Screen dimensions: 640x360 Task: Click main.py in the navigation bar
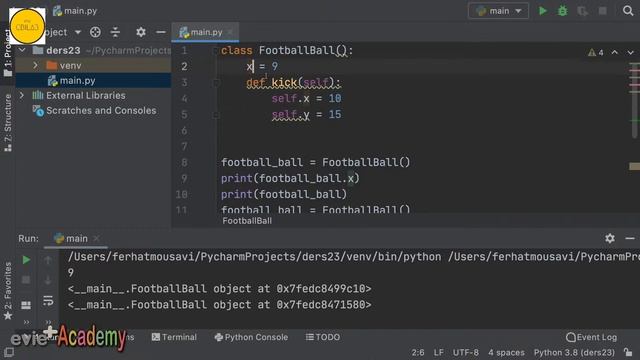click(x=75, y=11)
